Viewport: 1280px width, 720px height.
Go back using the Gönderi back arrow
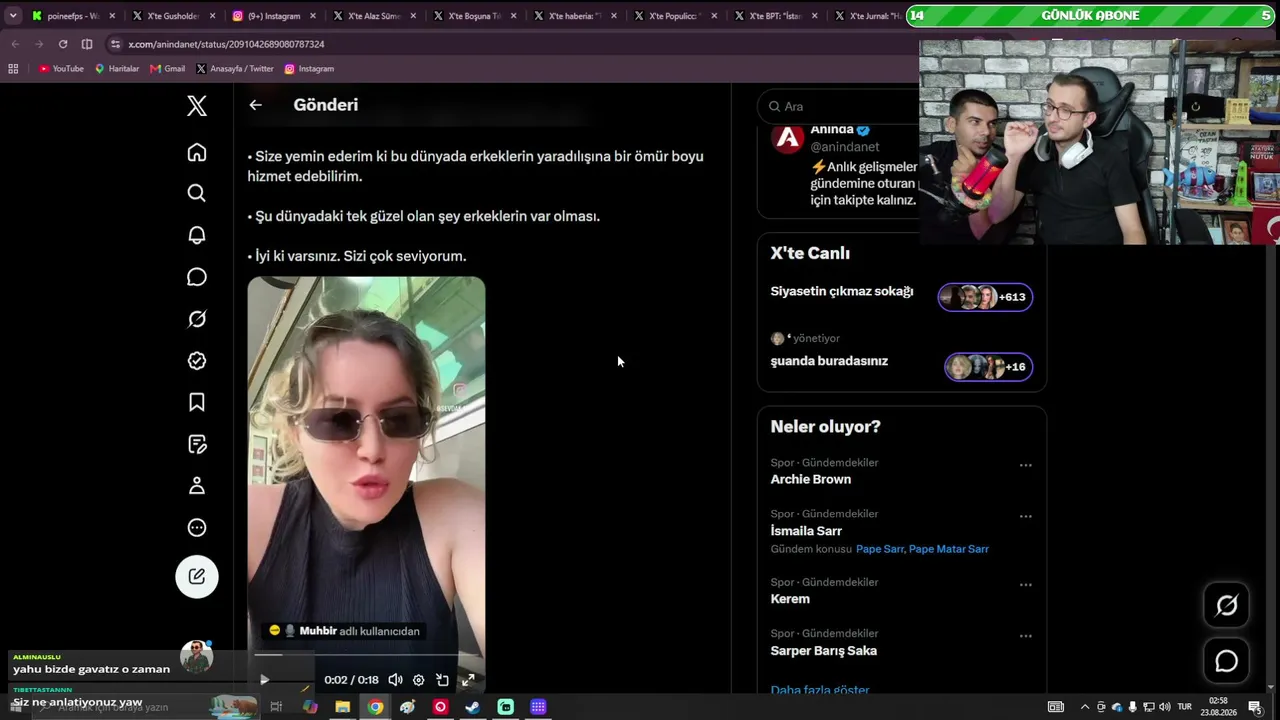point(256,105)
